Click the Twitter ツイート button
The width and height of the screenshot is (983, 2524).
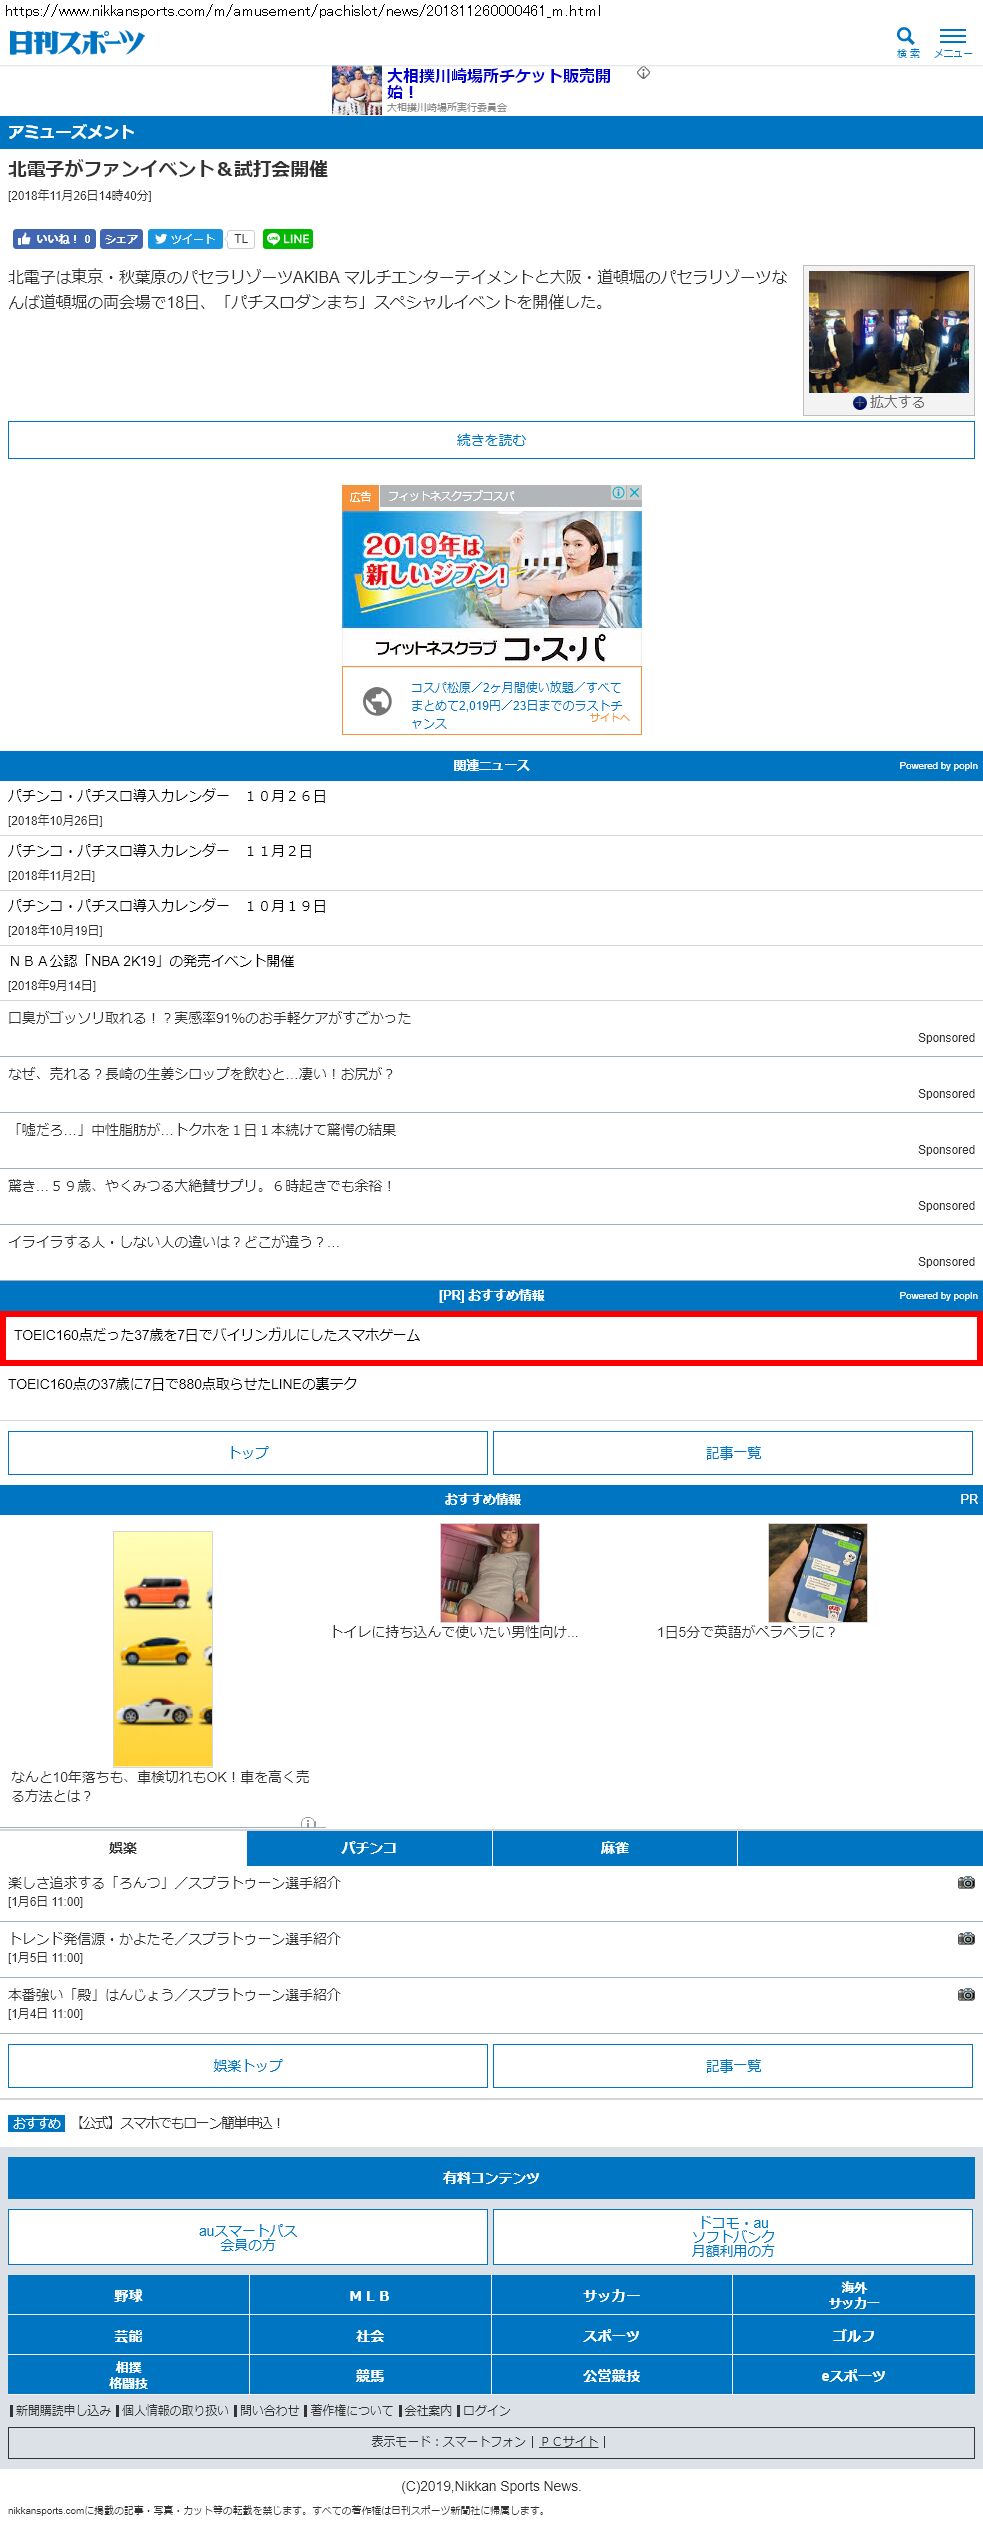185,239
